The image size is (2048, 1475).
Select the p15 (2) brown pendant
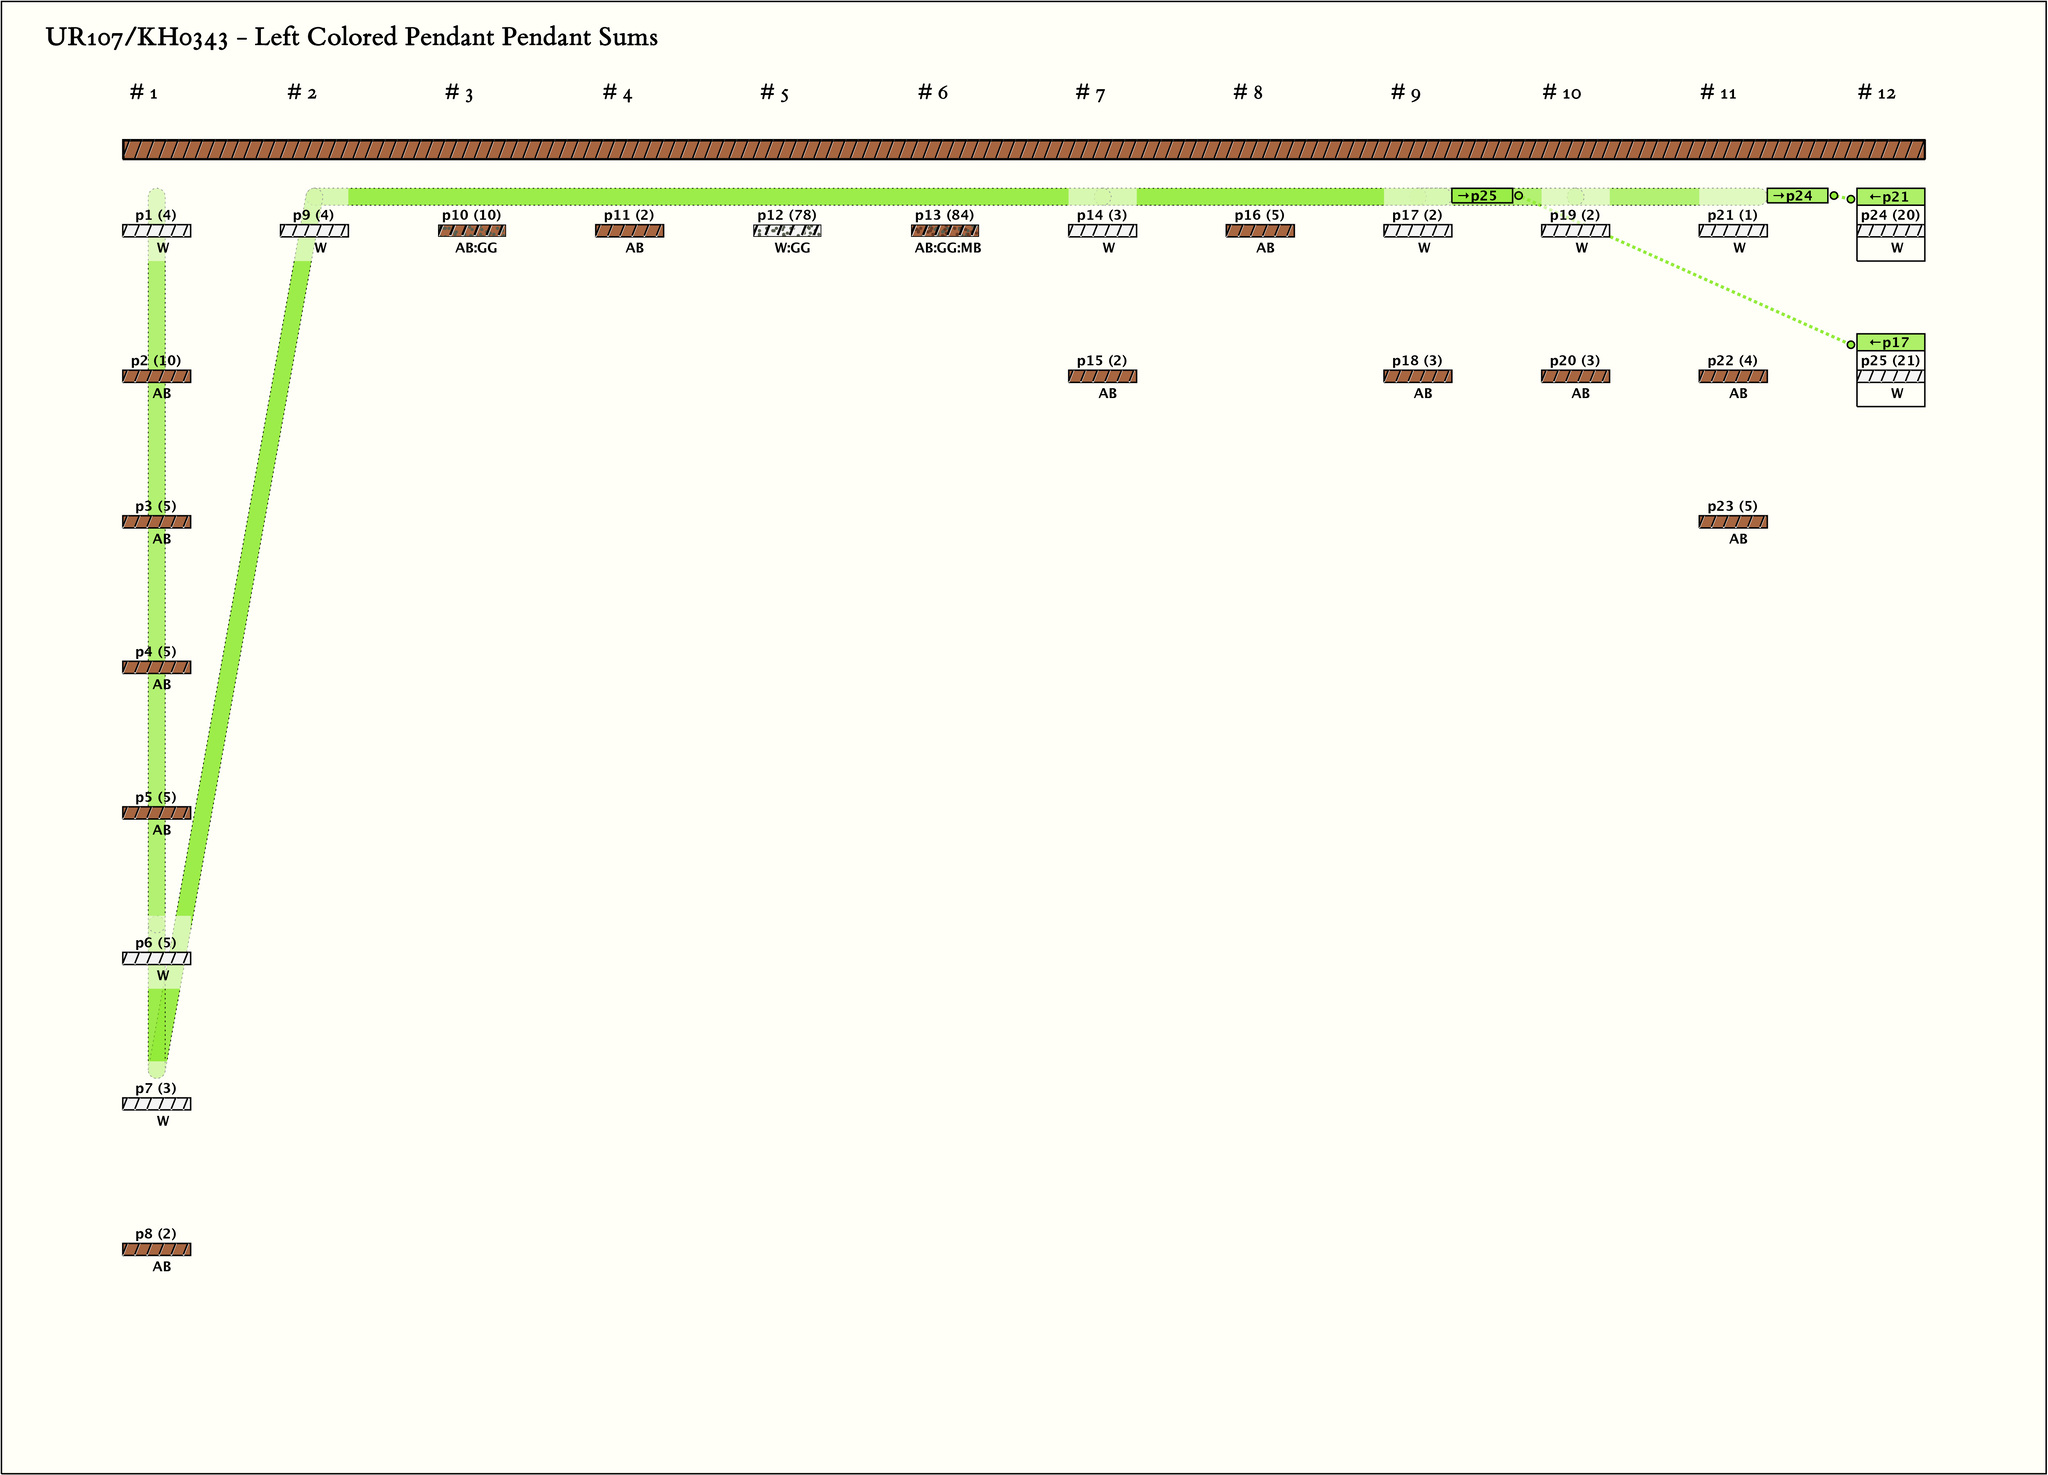(x=1102, y=377)
